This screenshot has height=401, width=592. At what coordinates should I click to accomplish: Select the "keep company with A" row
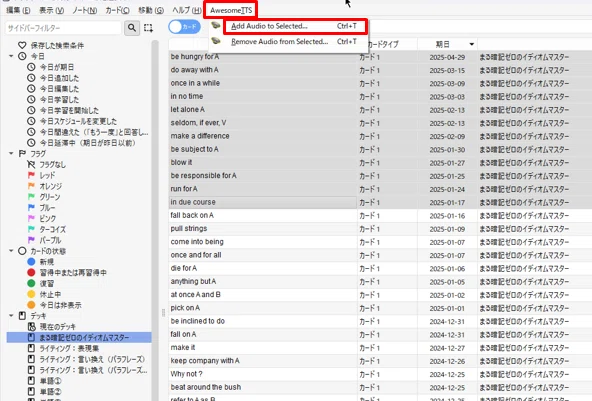tap(380, 361)
